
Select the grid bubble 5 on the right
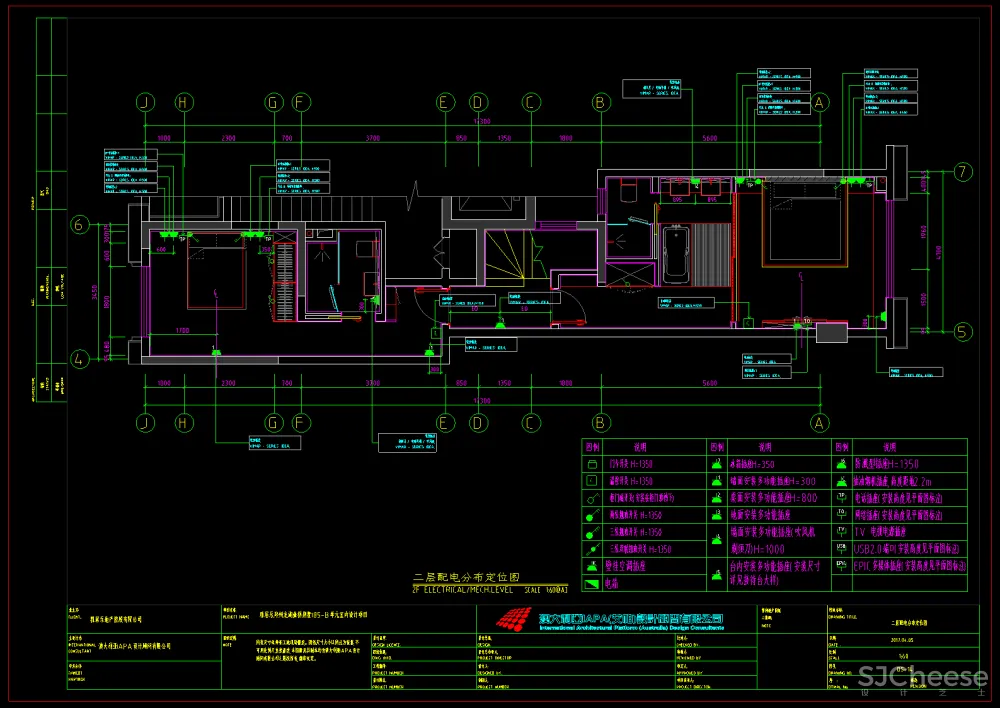click(x=962, y=331)
